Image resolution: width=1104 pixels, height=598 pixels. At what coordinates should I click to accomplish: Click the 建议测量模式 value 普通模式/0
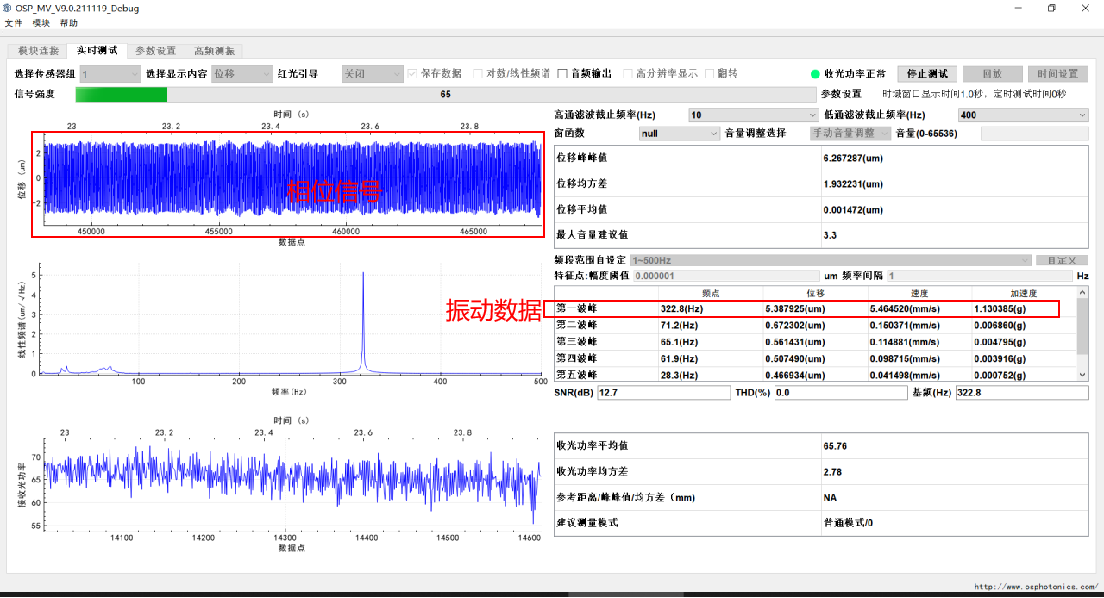tap(848, 523)
